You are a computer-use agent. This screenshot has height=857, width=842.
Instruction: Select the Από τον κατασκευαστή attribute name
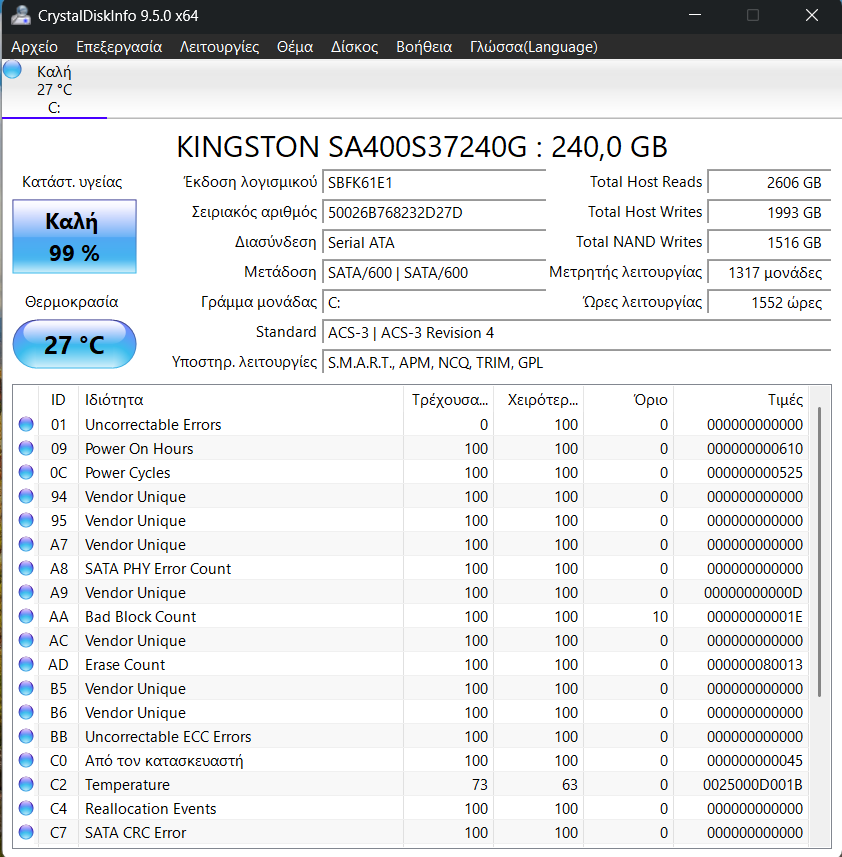[x=164, y=761]
